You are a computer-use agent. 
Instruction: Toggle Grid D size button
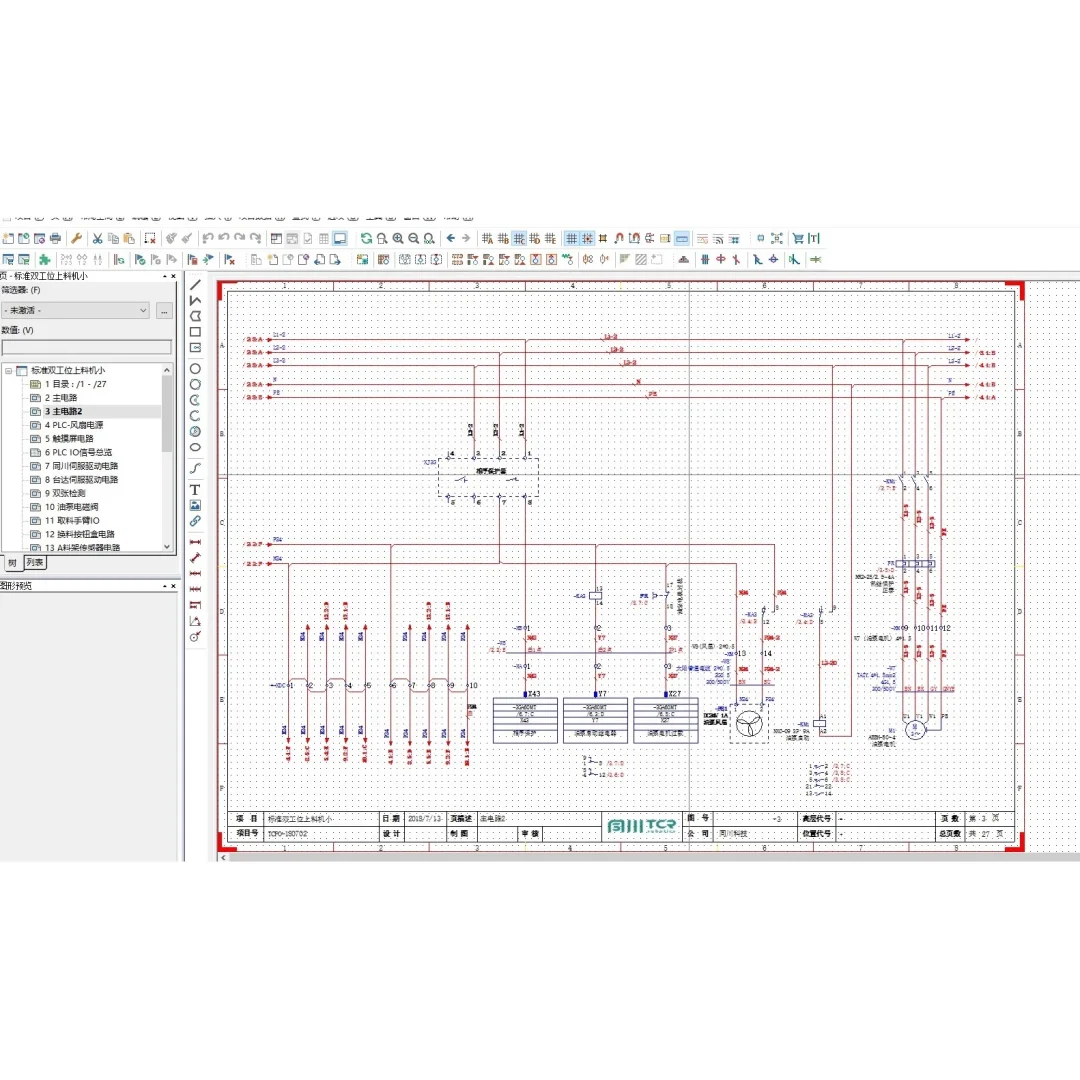point(534,238)
